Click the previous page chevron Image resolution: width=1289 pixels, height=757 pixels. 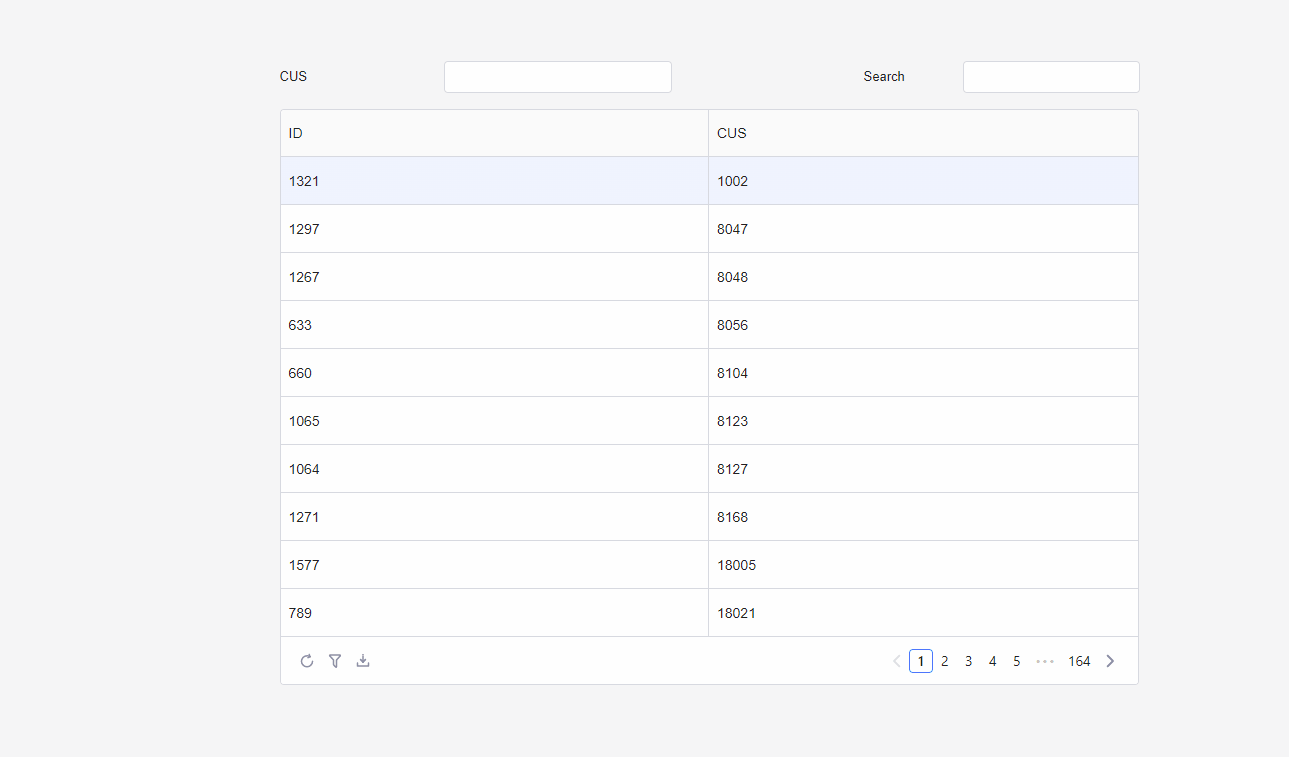pyautogui.click(x=896, y=661)
